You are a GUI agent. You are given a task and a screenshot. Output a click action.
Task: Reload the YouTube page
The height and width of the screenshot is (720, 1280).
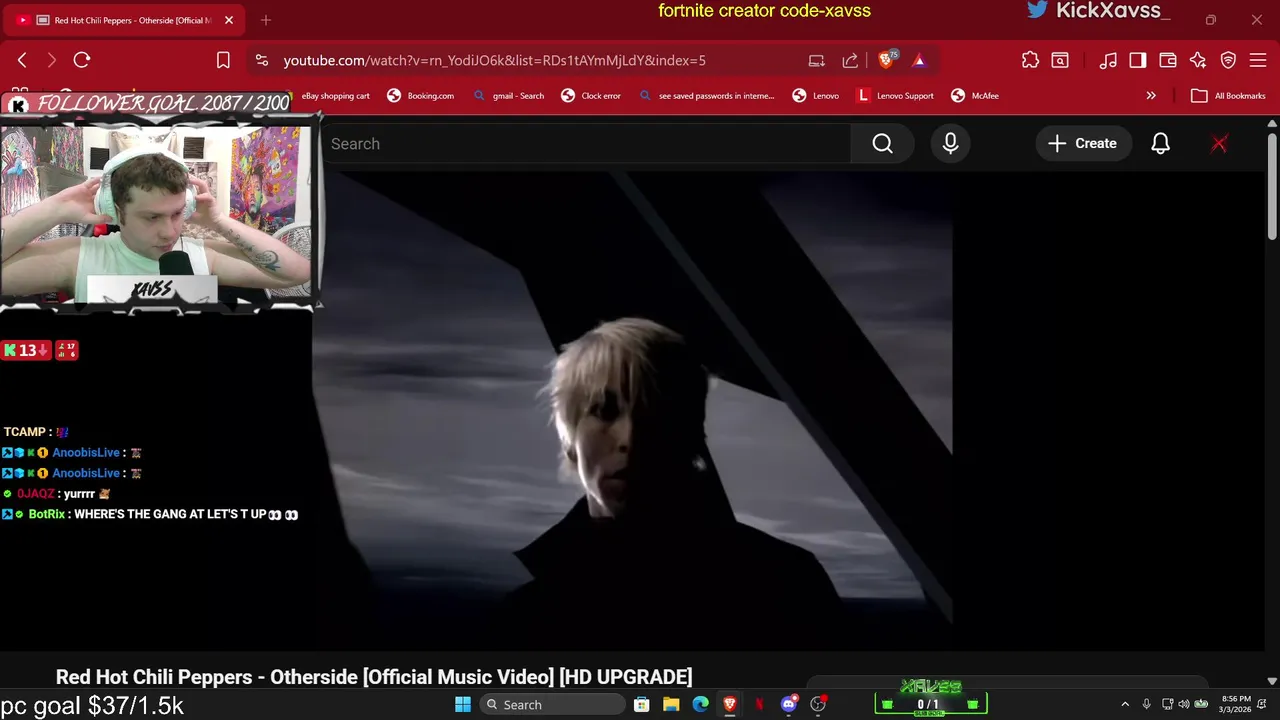tap(82, 60)
